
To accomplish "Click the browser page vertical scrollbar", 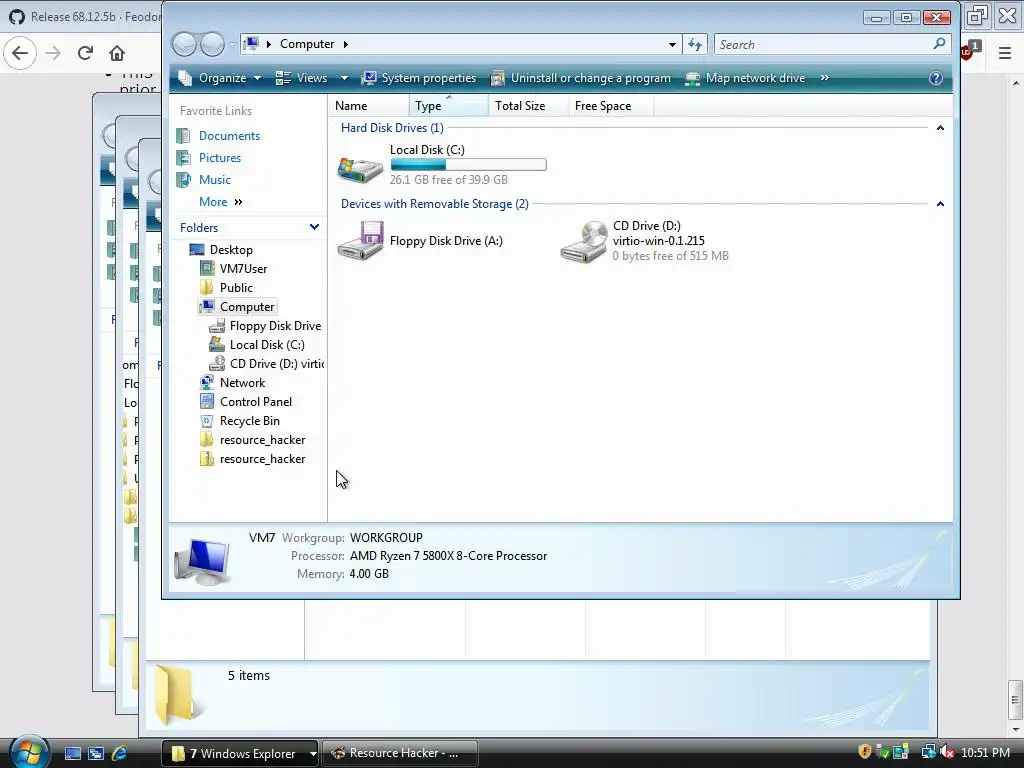I will pos(1015,700).
